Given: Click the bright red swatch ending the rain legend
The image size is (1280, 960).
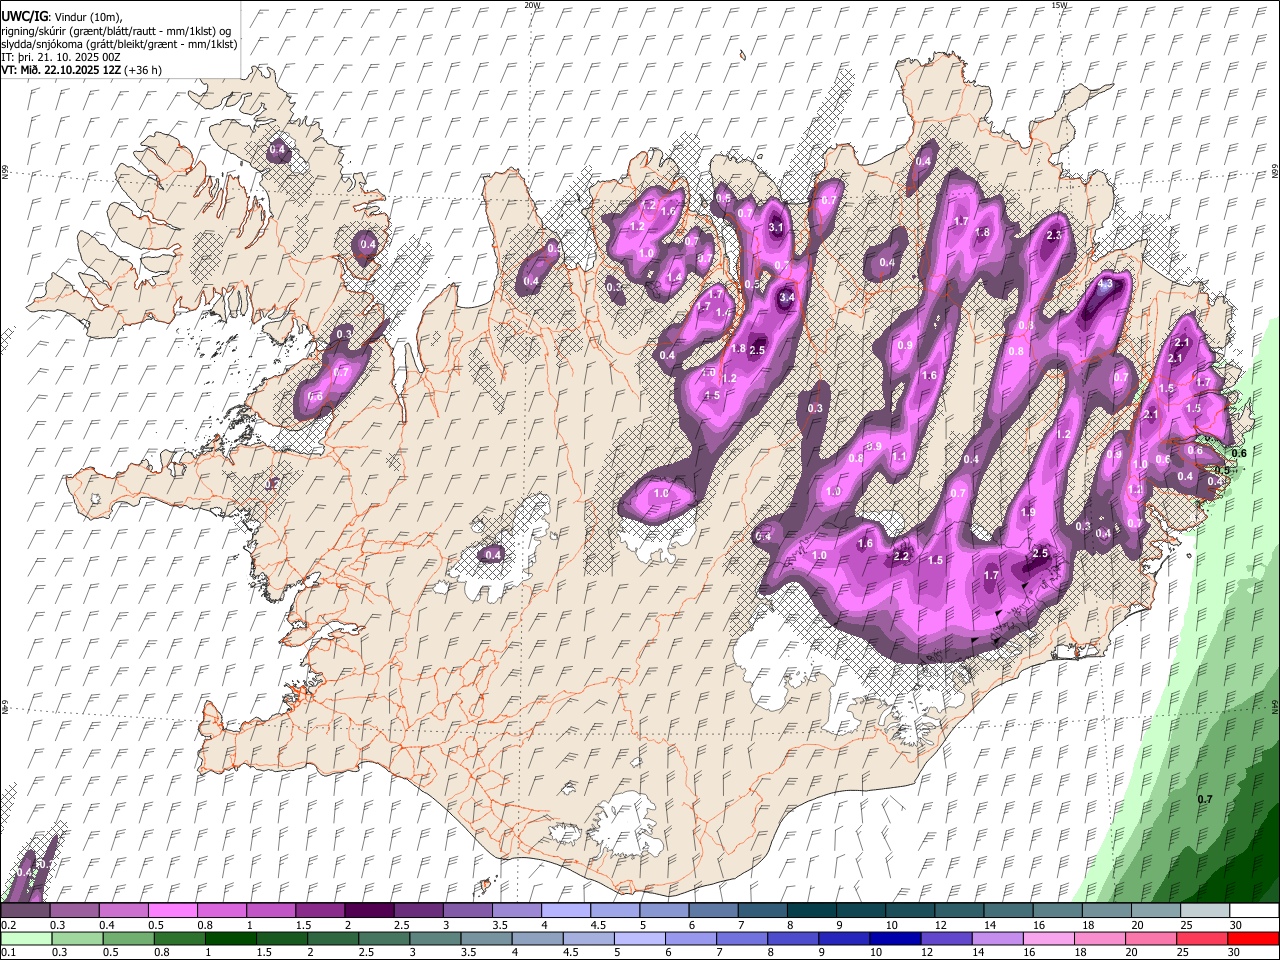Looking at the screenshot, I should (1253, 938).
